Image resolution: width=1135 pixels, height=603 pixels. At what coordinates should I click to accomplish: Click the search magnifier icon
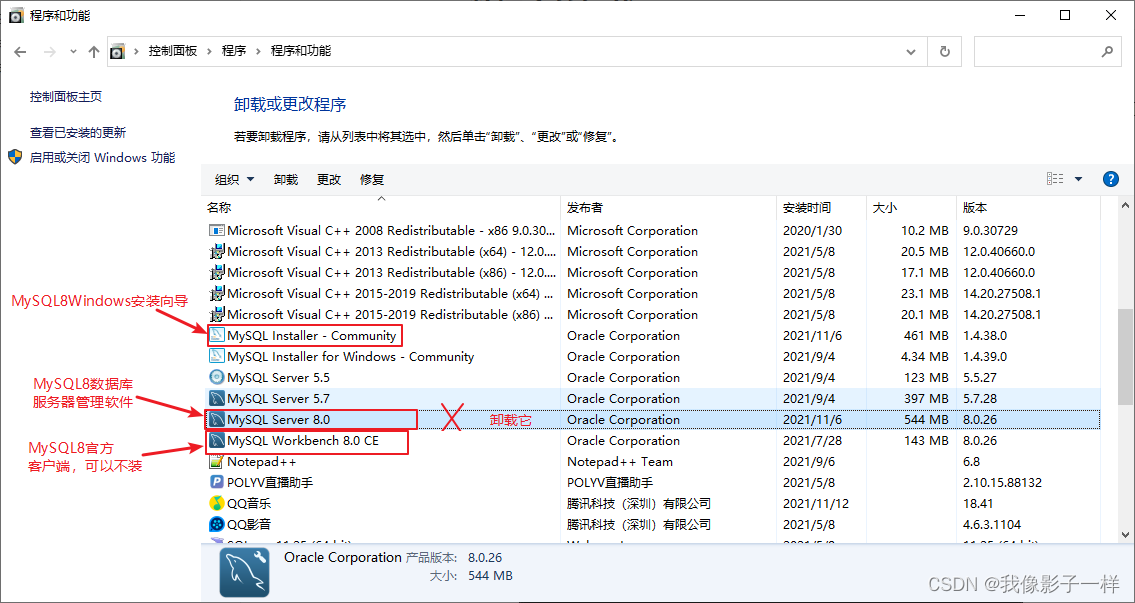click(x=1107, y=51)
